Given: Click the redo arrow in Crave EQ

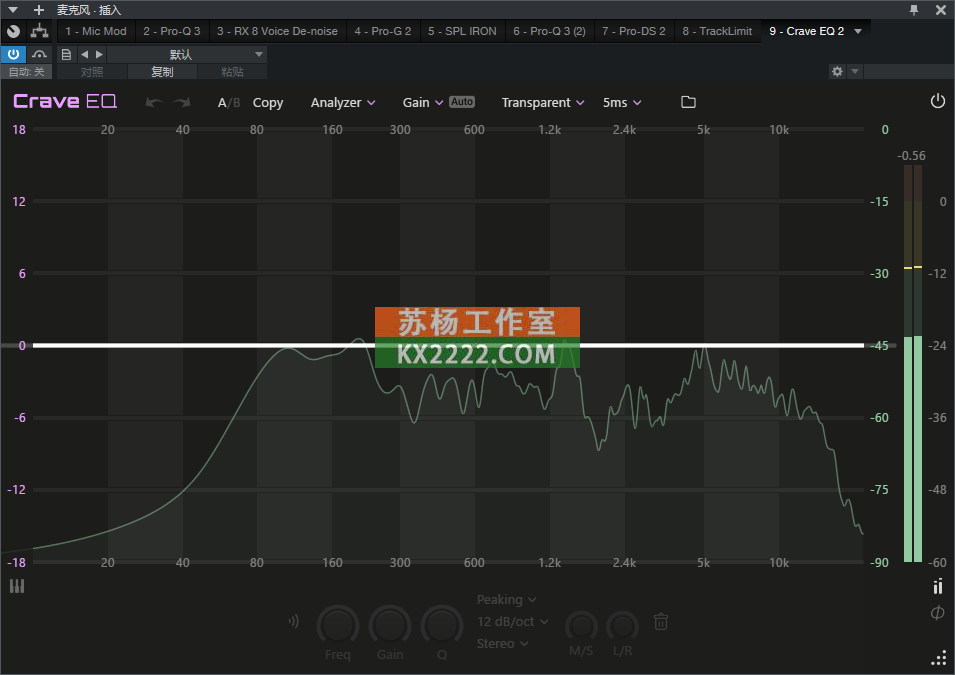Looking at the screenshot, I should (182, 102).
